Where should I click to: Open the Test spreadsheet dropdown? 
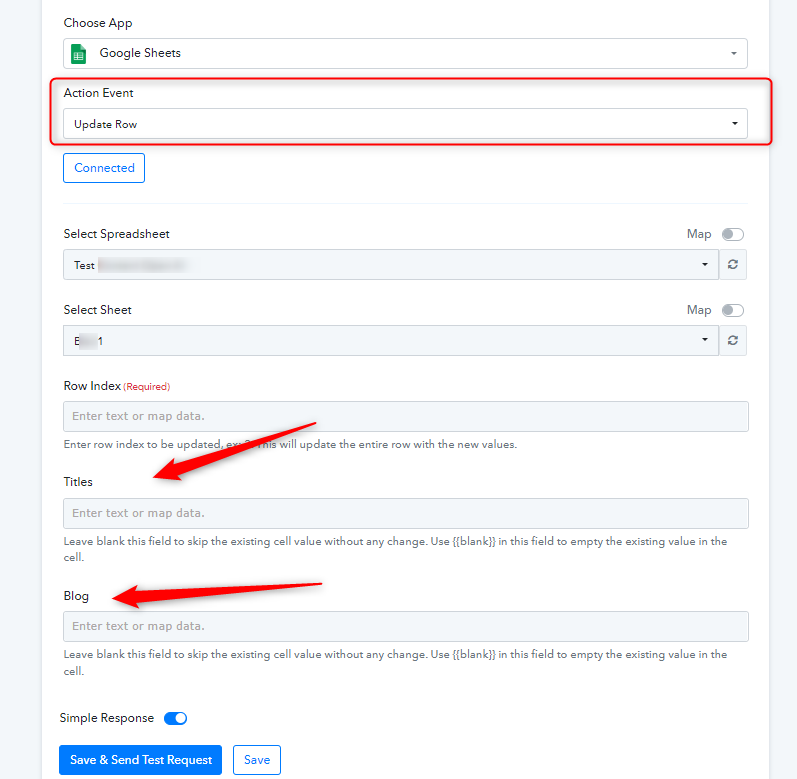coord(391,264)
